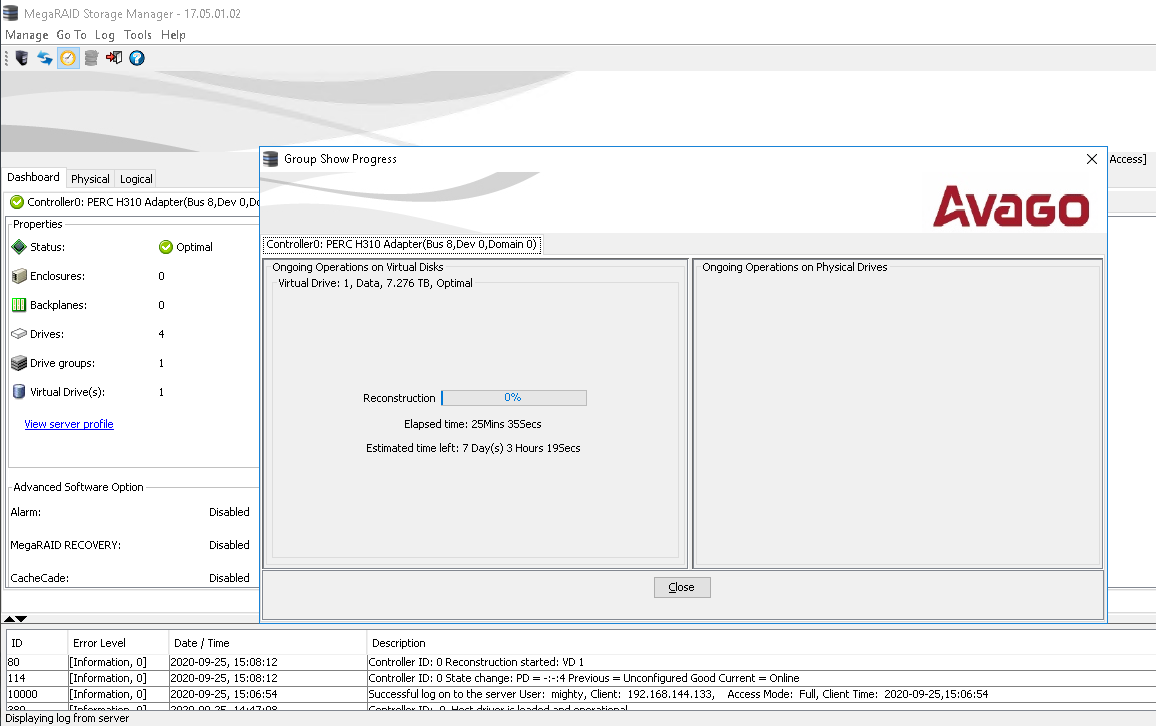Click the Close button in the progress dialog
Screen dimensions: 1156x726
click(x=682, y=587)
